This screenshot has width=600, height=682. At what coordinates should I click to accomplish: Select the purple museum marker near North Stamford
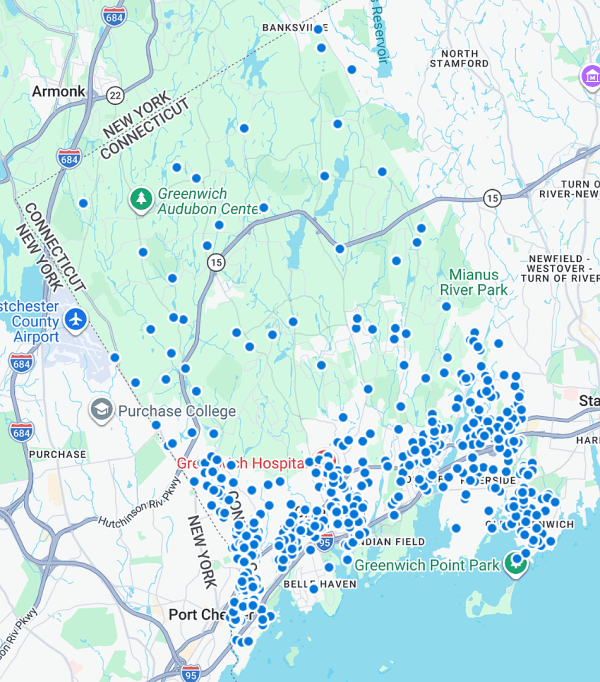coord(591,77)
